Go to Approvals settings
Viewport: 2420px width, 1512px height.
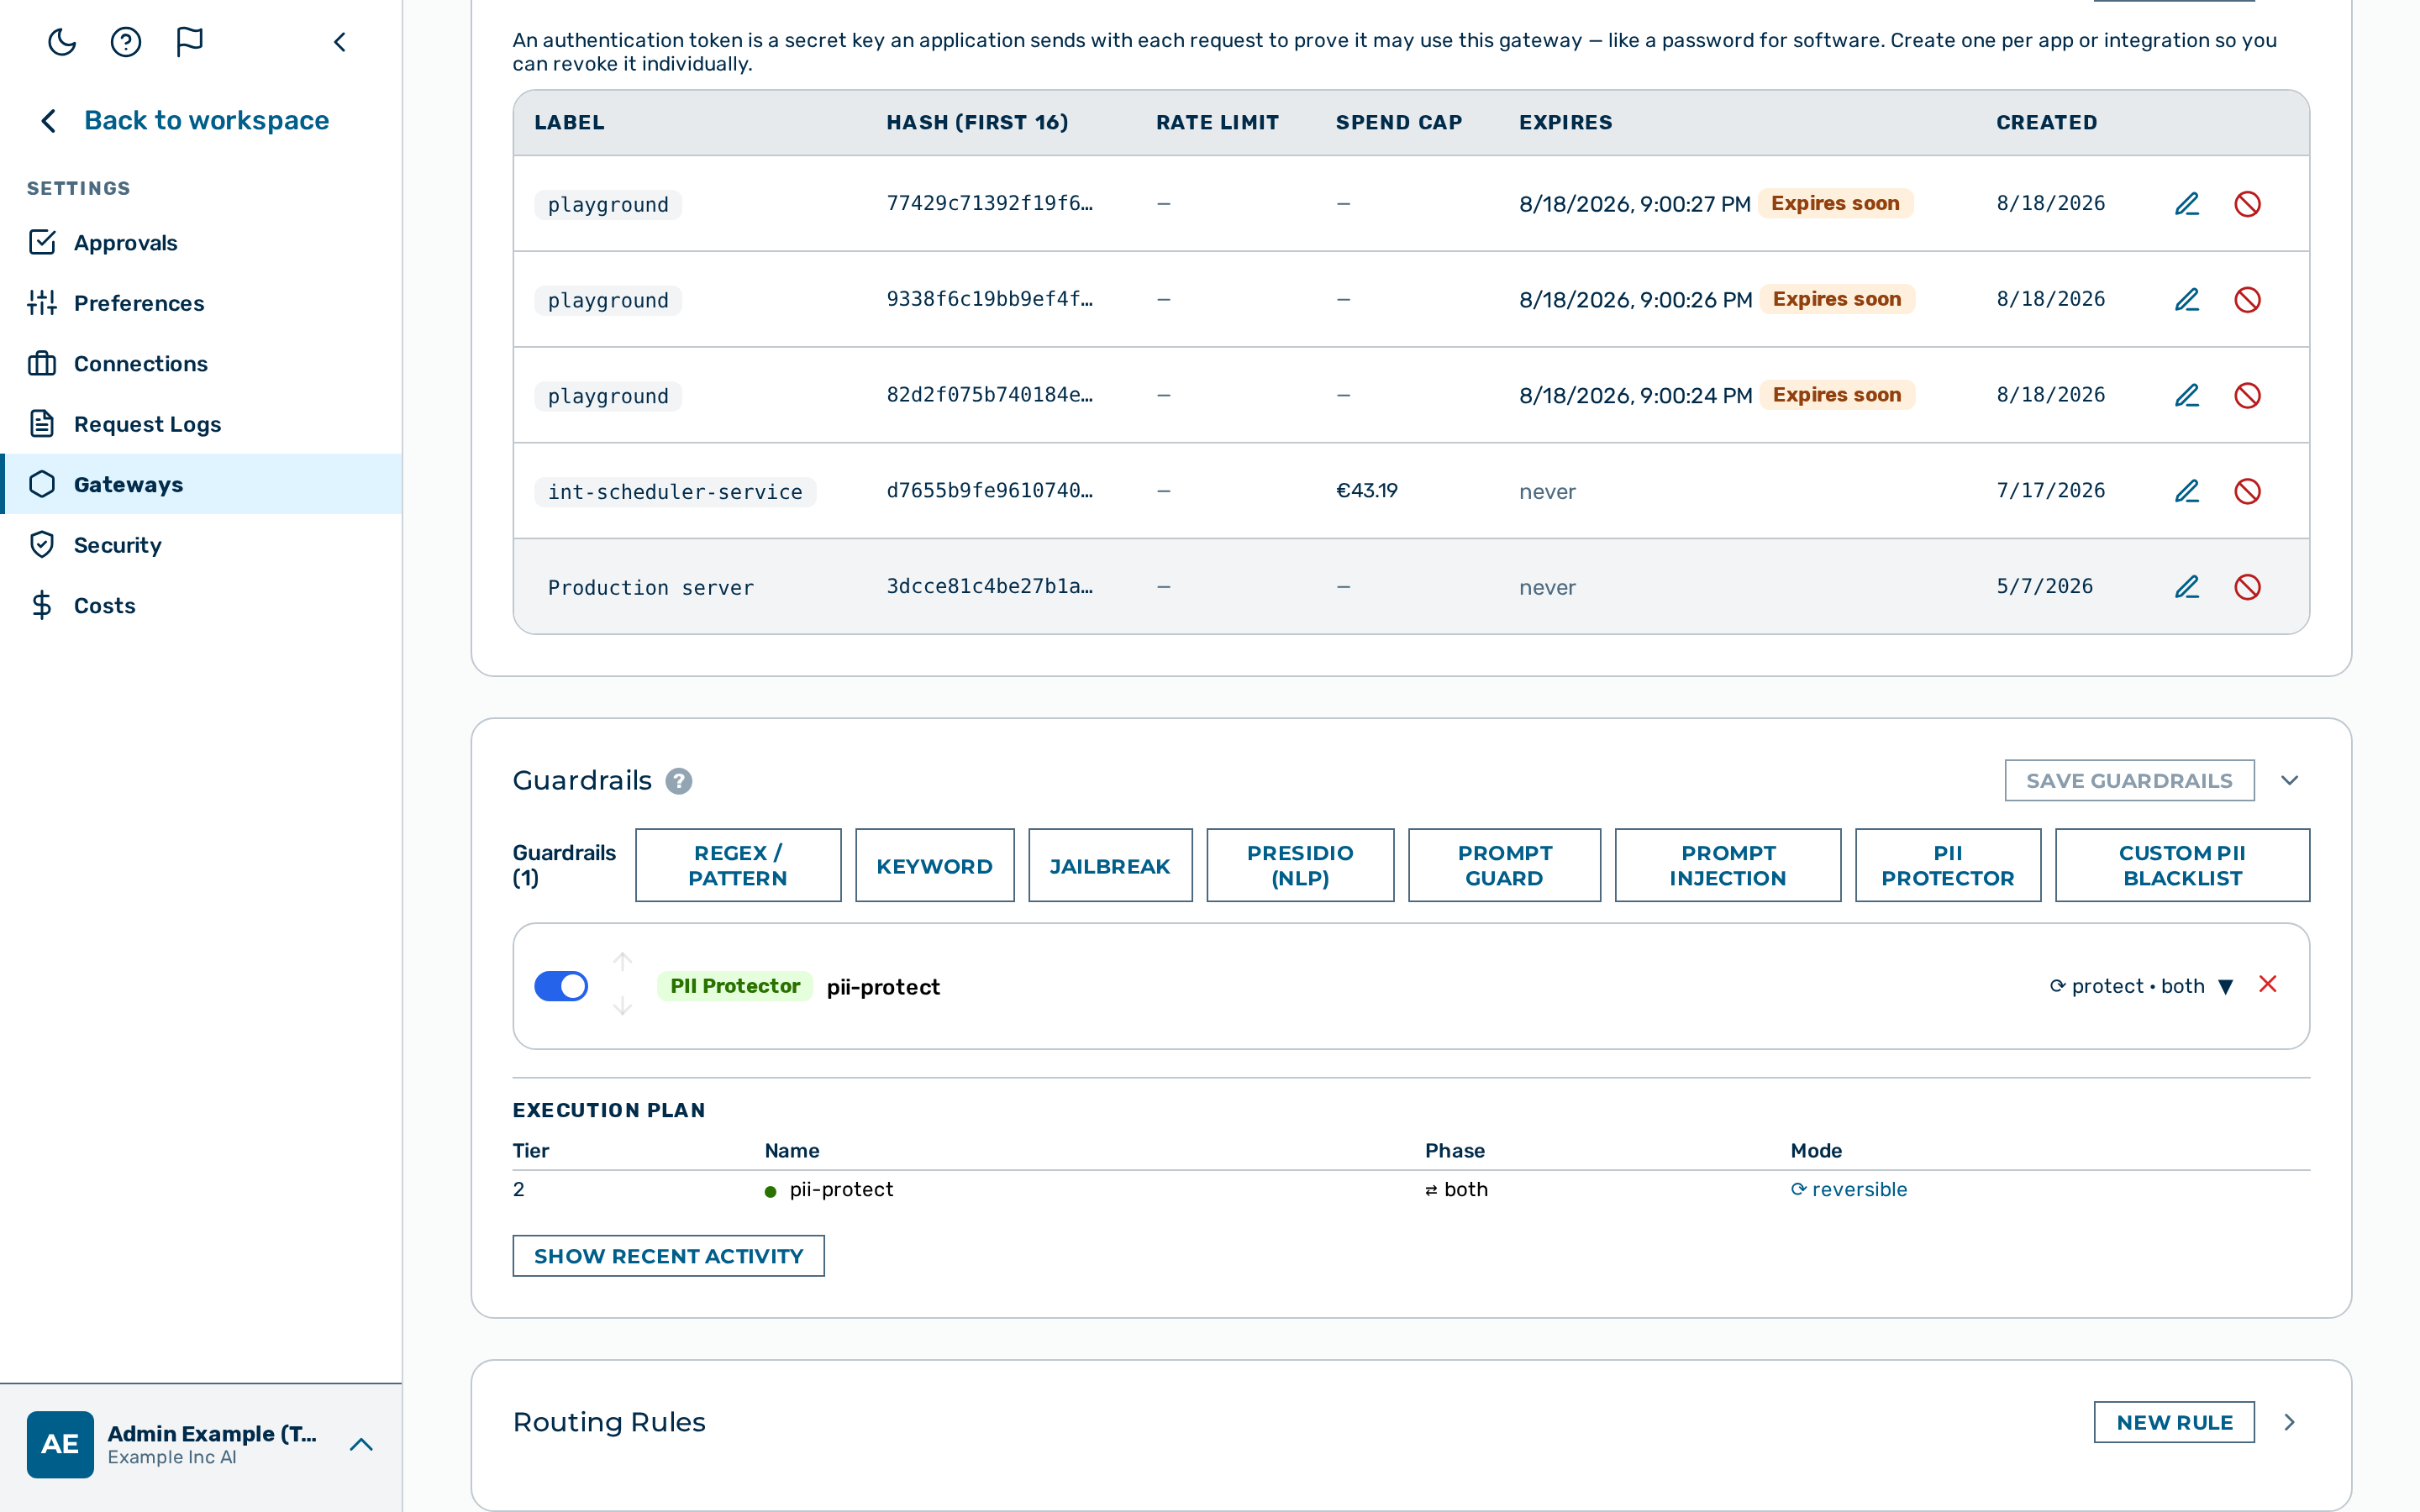[201, 243]
